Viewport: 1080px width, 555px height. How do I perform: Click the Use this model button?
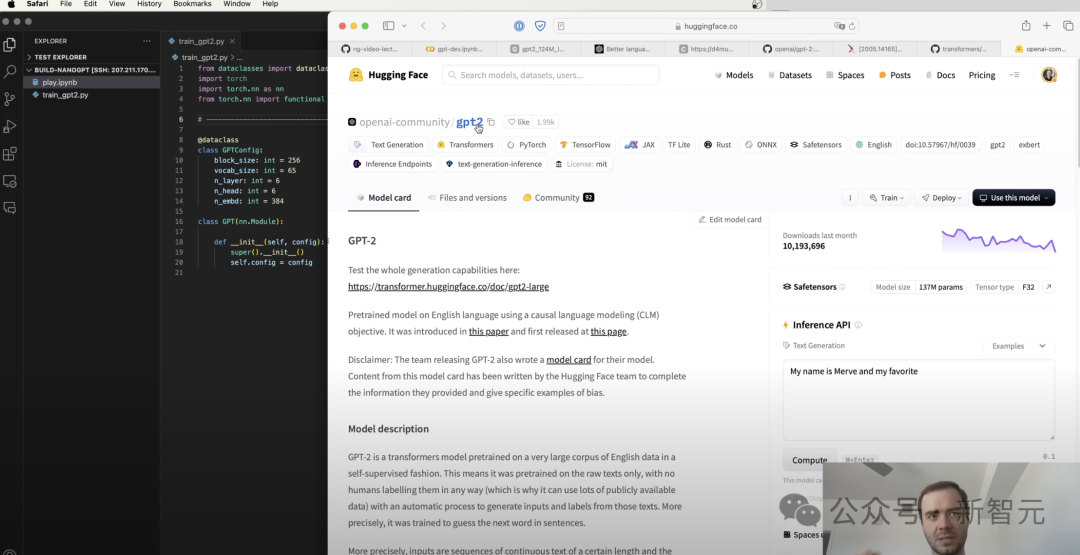1013,198
